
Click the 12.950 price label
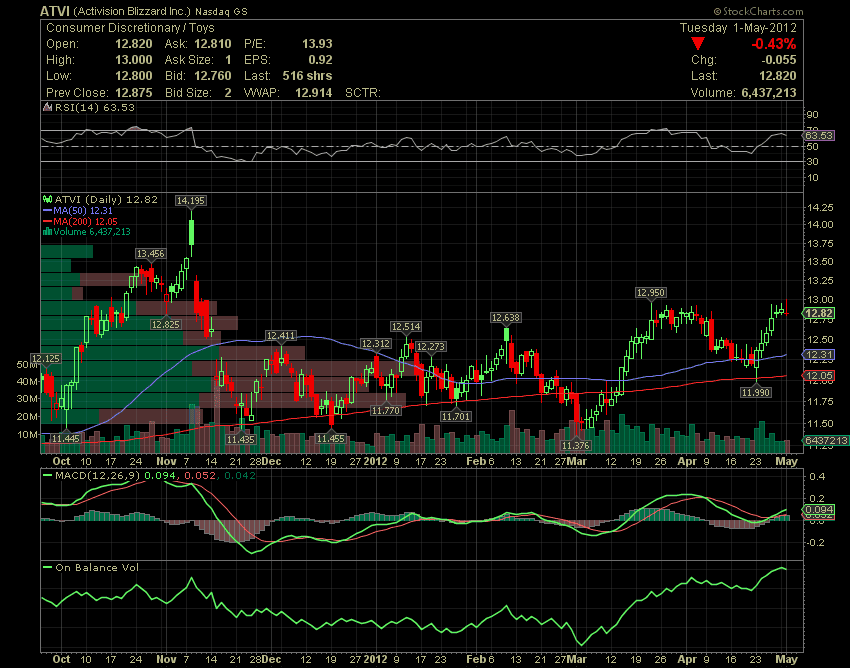pos(651,293)
